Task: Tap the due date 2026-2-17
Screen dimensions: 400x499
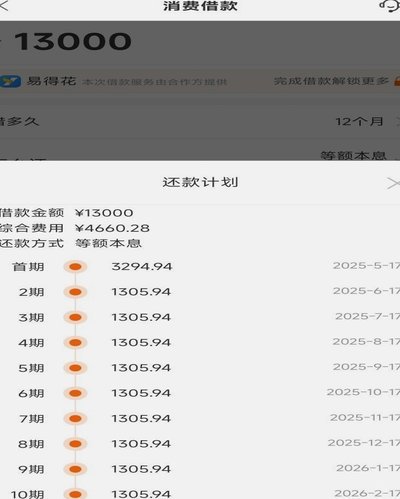Action: [x=367, y=493]
